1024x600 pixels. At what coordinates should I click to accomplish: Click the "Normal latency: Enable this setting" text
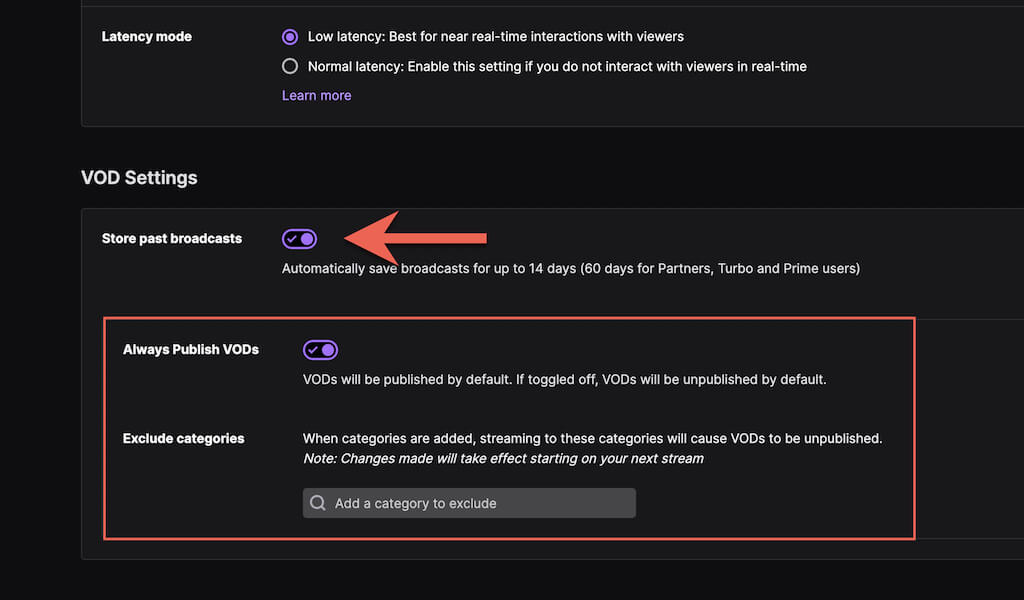coord(557,67)
